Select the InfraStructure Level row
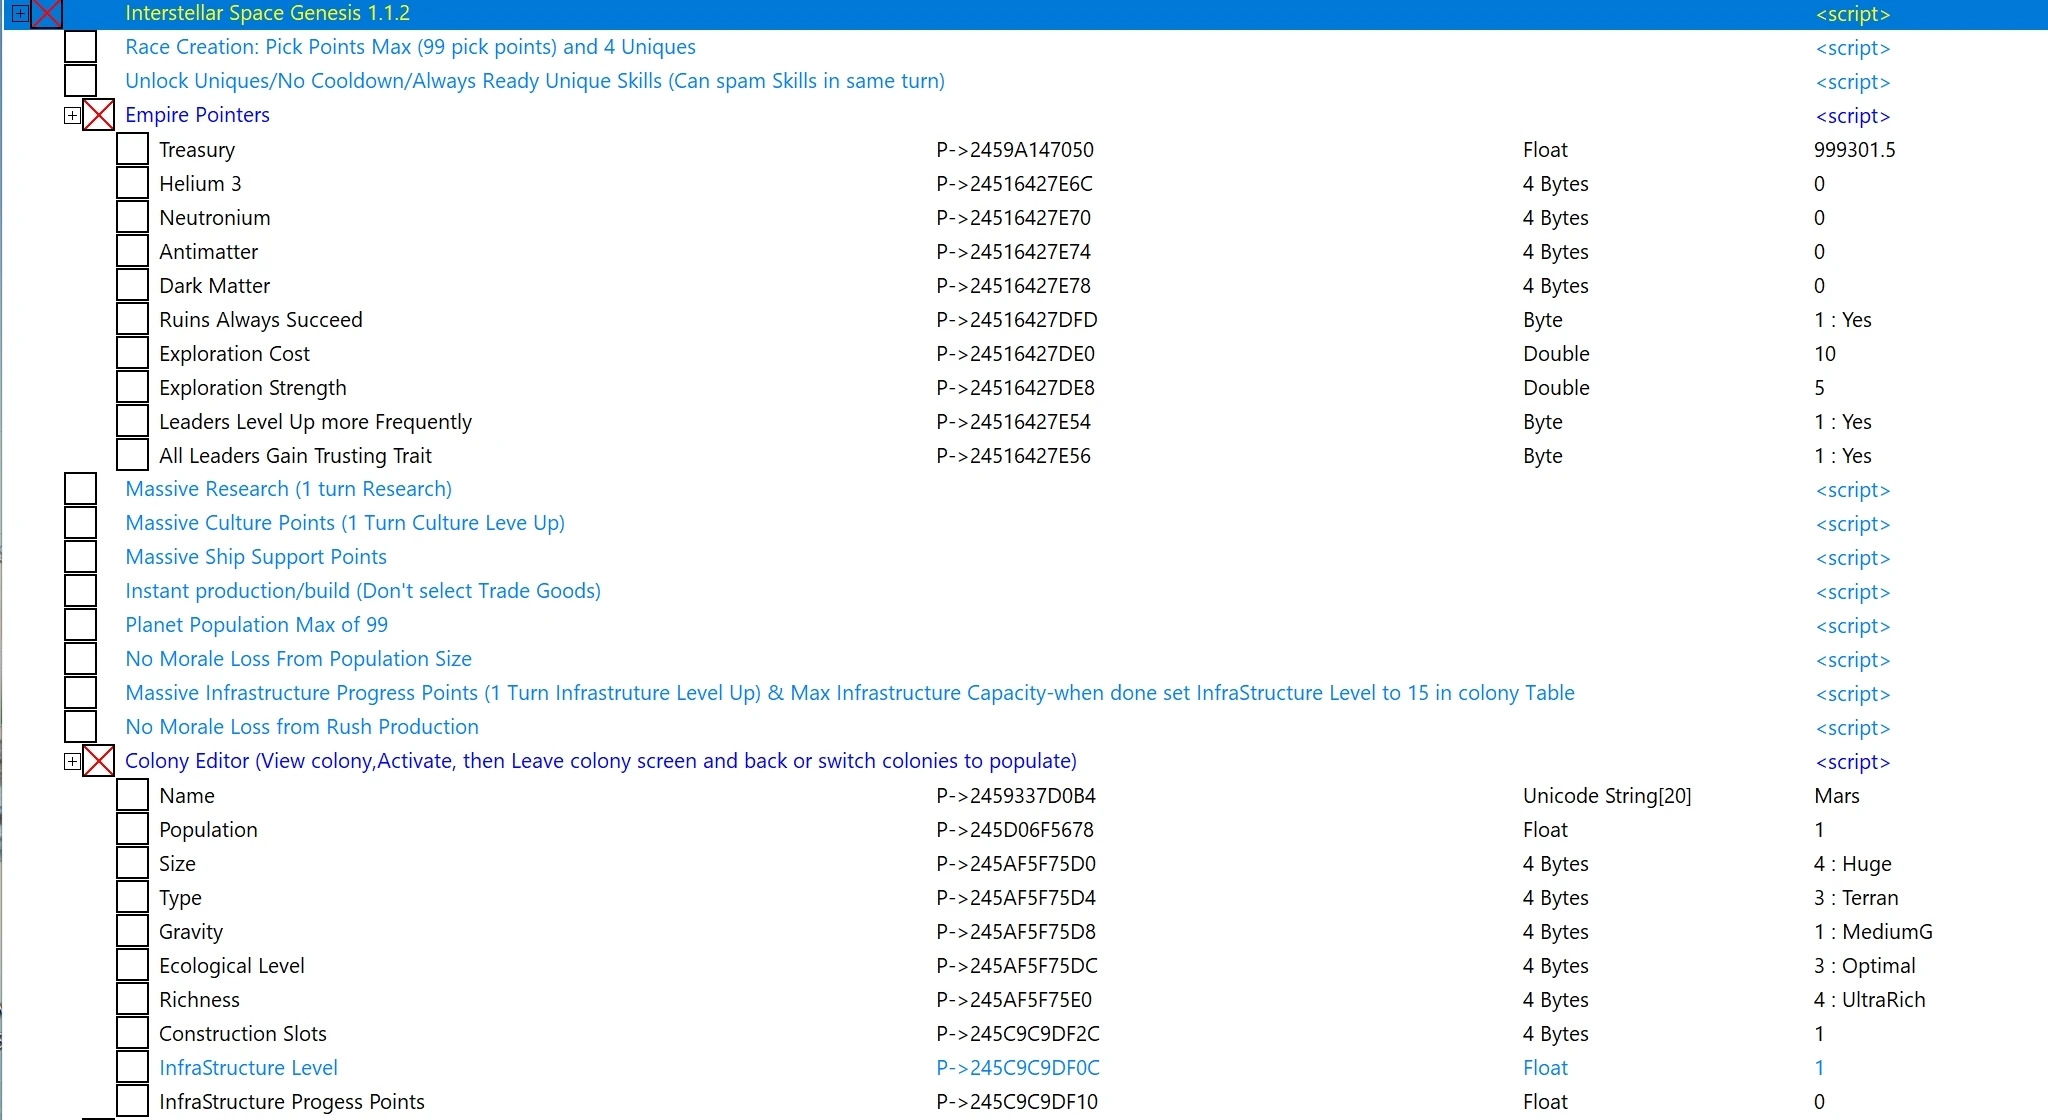This screenshot has width=2048, height=1120. tap(248, 1068)
